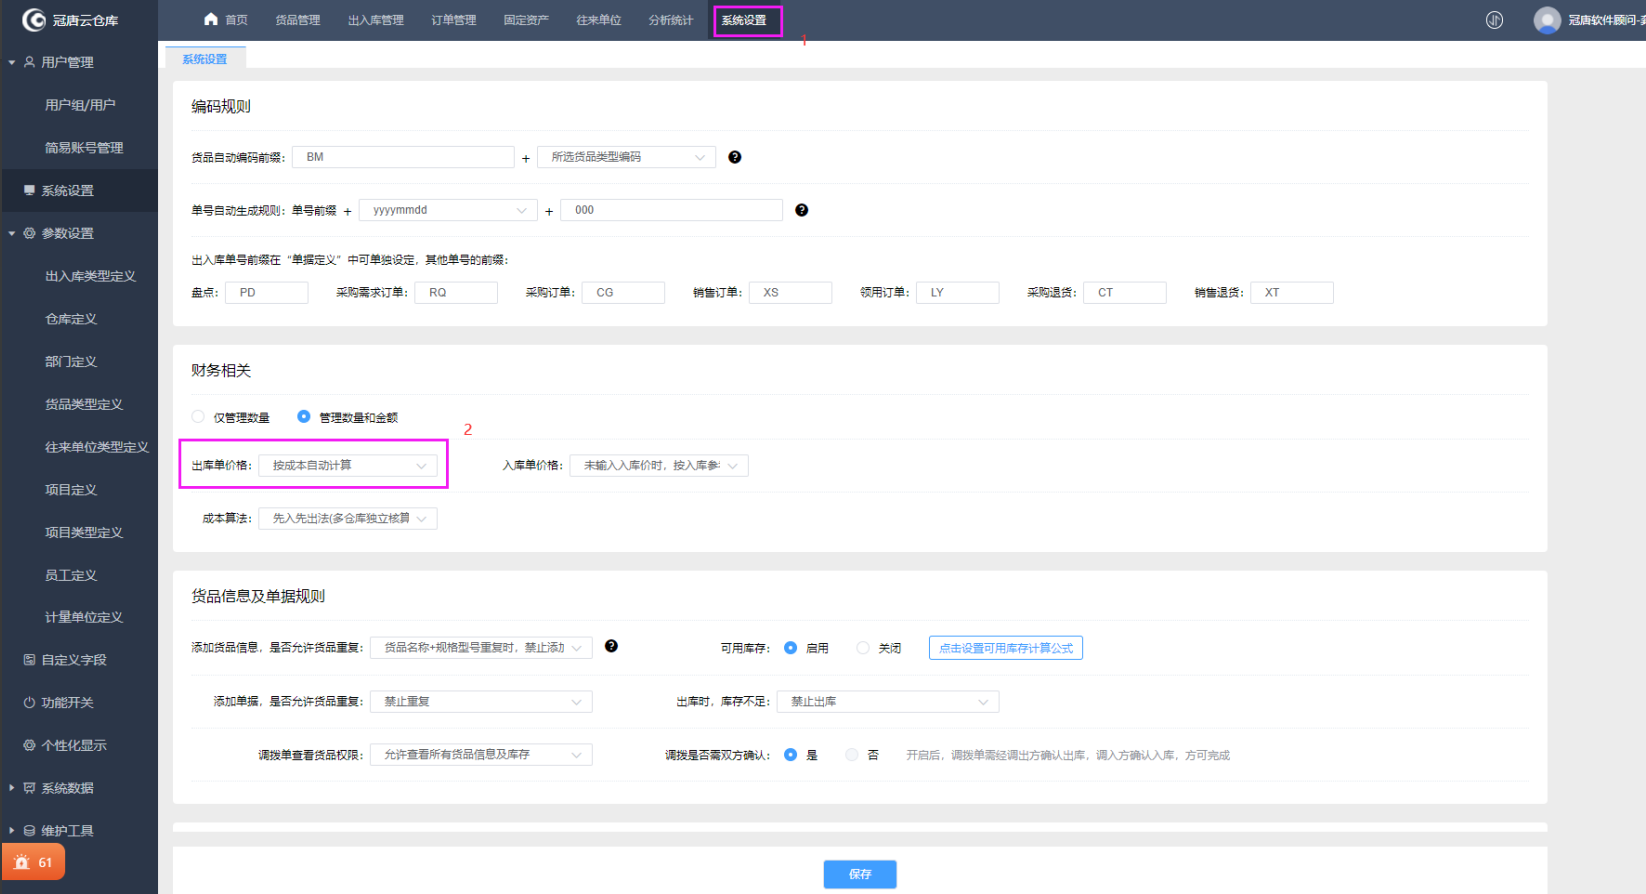This screenshot has width=1646, height=894.
Task: Open the 成本算法 dropdown
Action: (x=348, y=518)
